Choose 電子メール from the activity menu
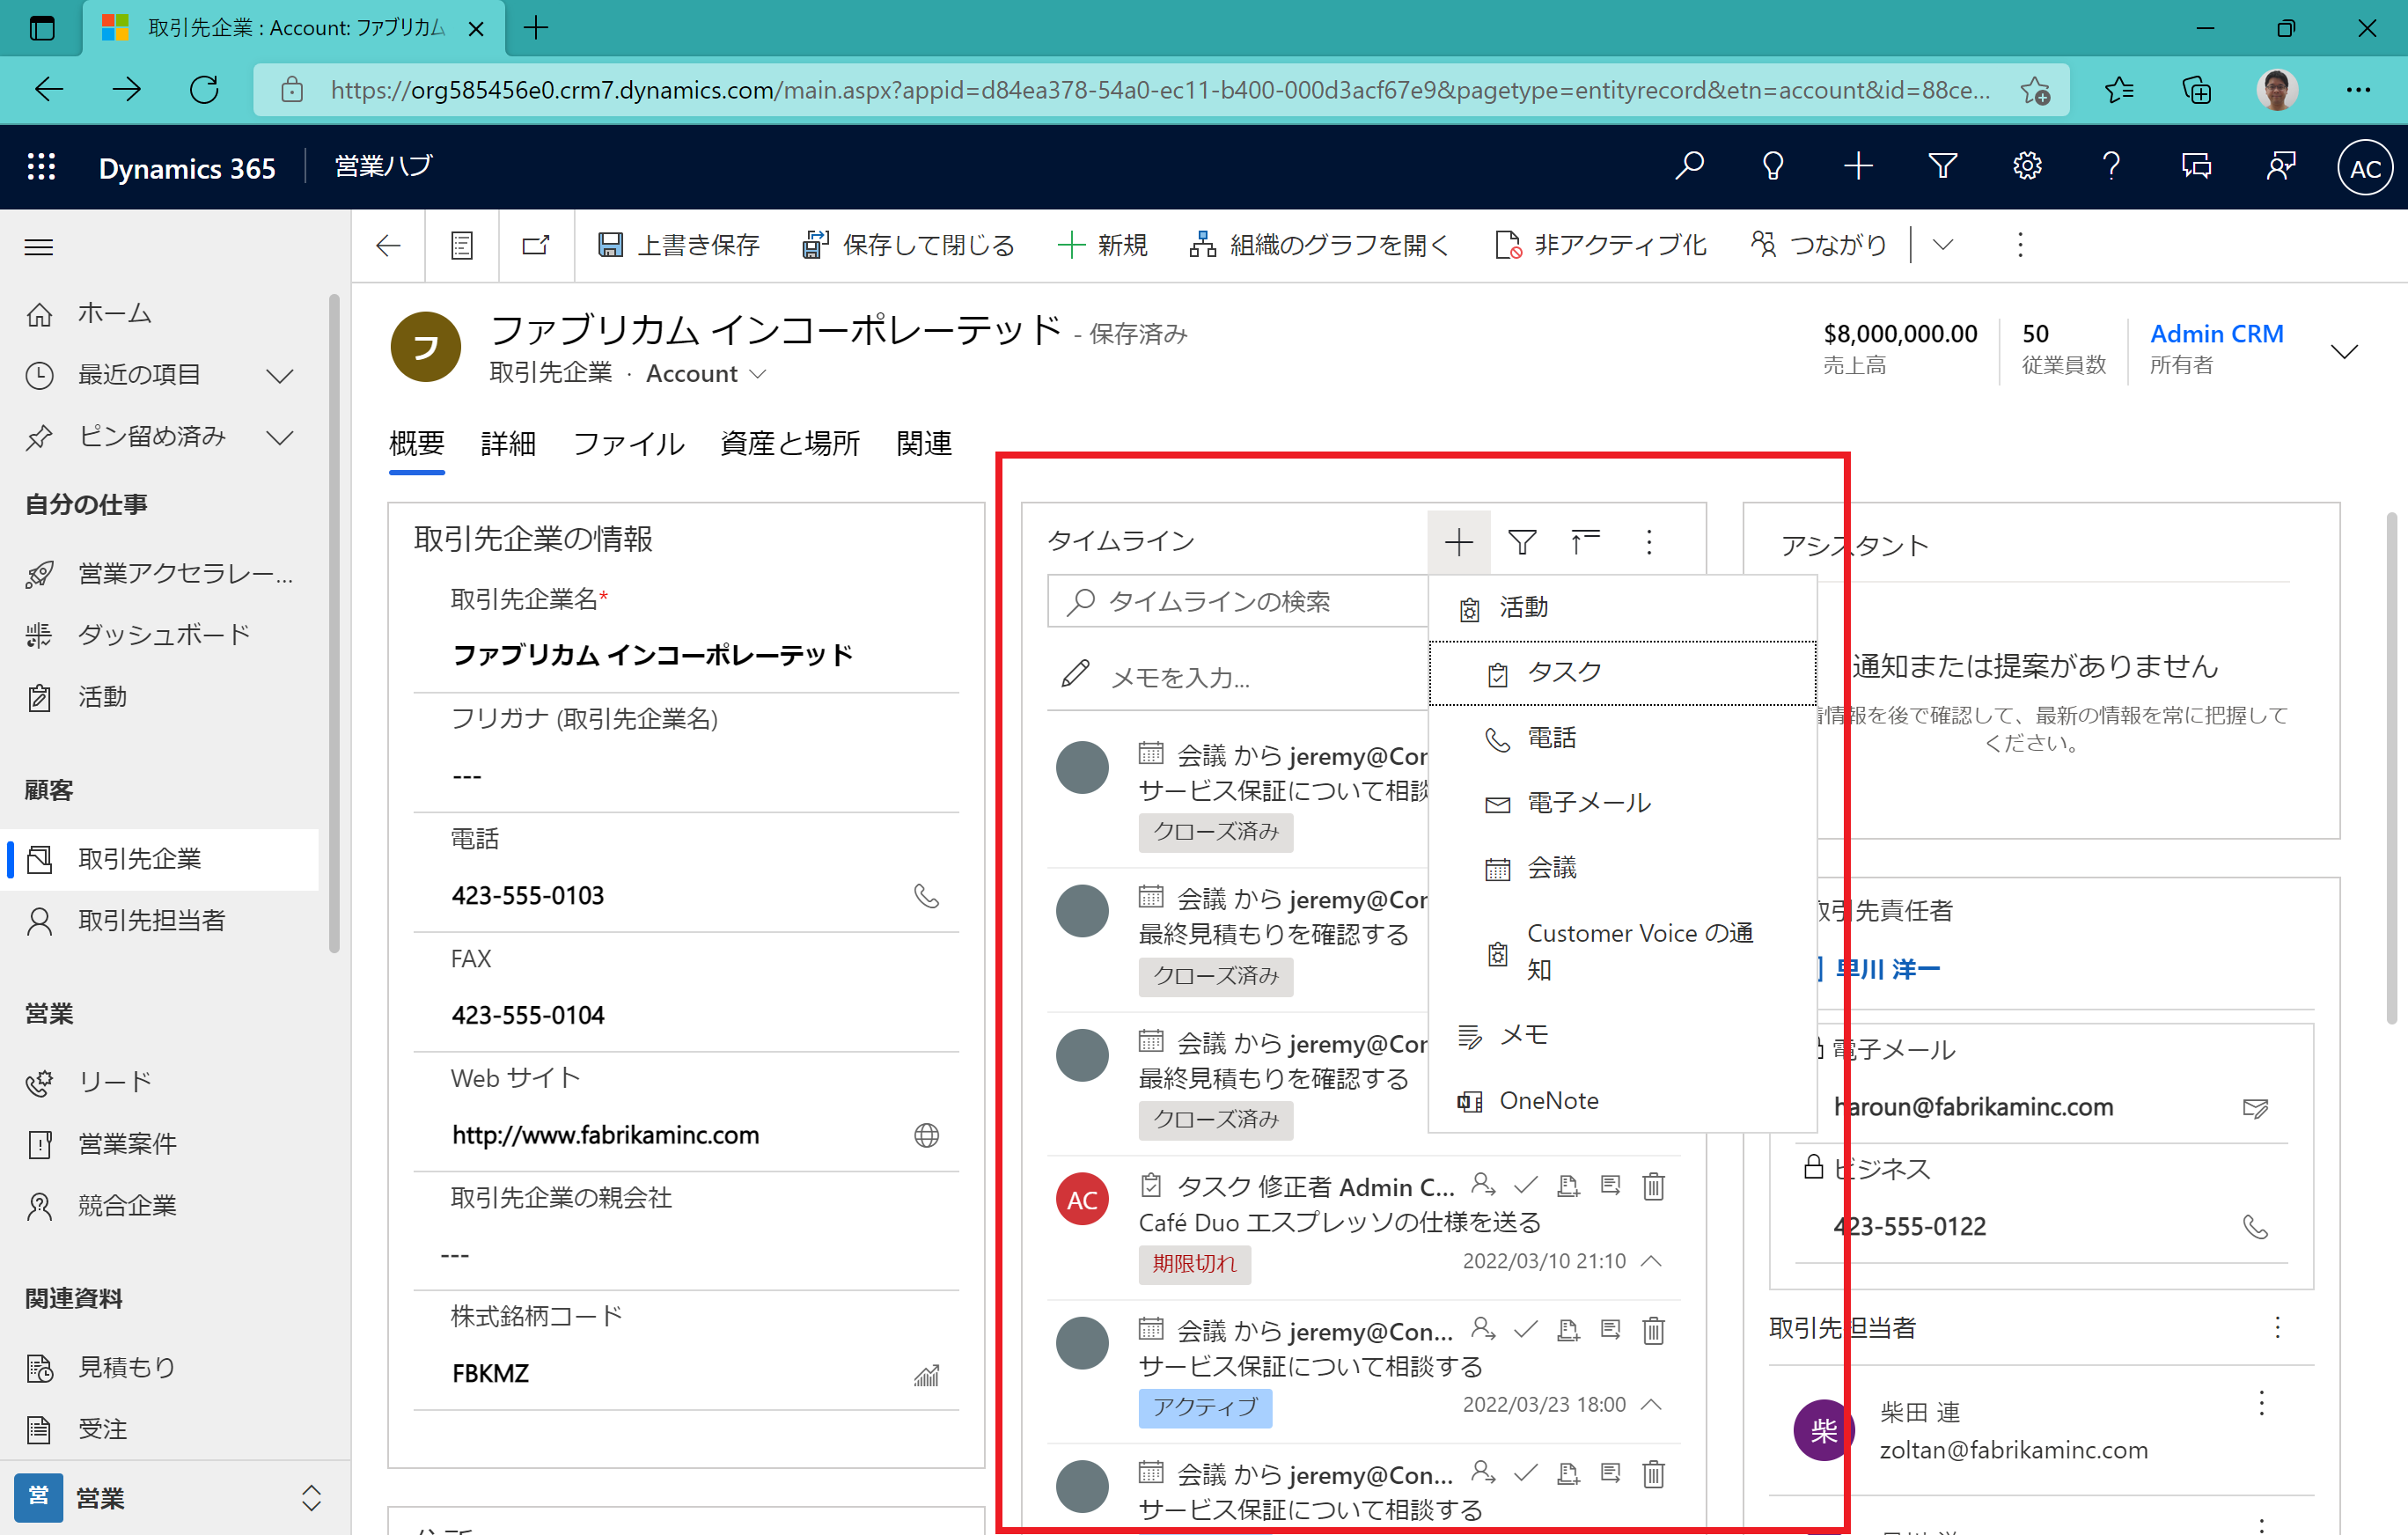The width and height of the screenshot is (2408, 1535). pos(1622,803)
